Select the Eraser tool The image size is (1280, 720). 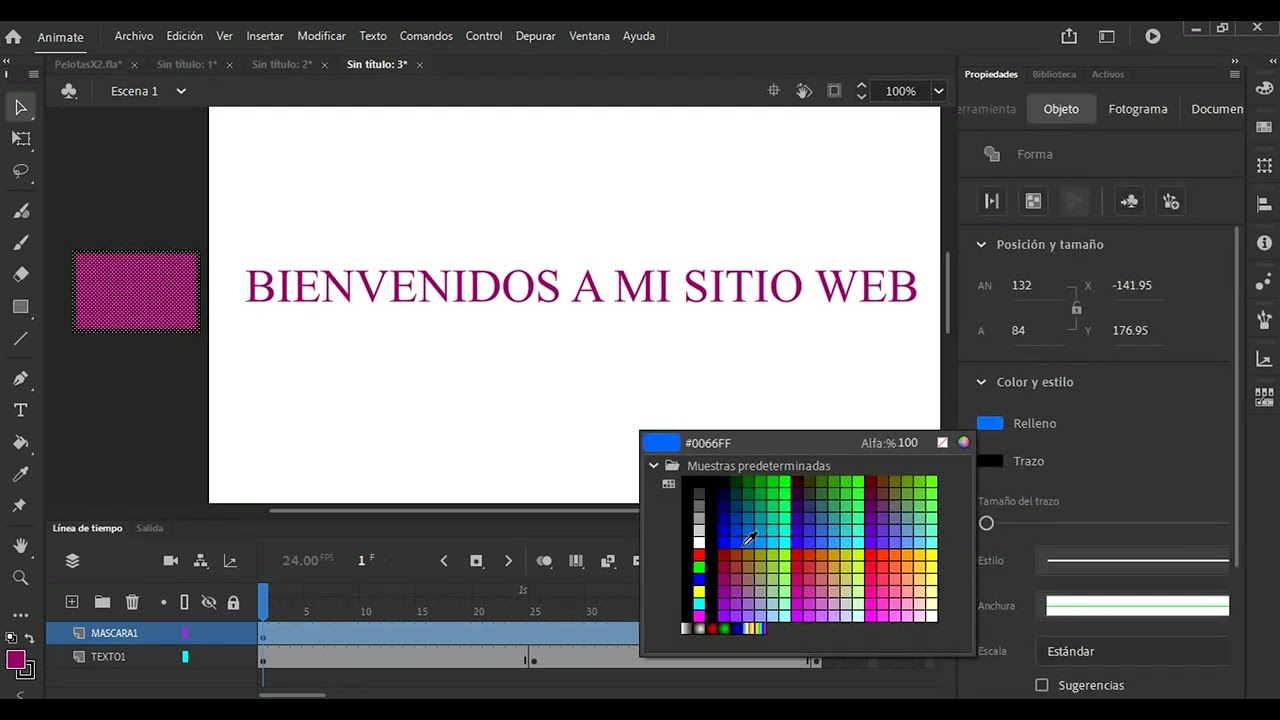tap(20, 274)
